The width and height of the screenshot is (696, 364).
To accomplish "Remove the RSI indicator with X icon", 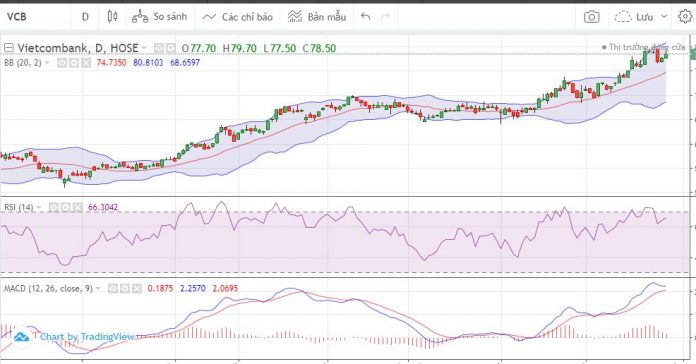I will tap(78, 207).
